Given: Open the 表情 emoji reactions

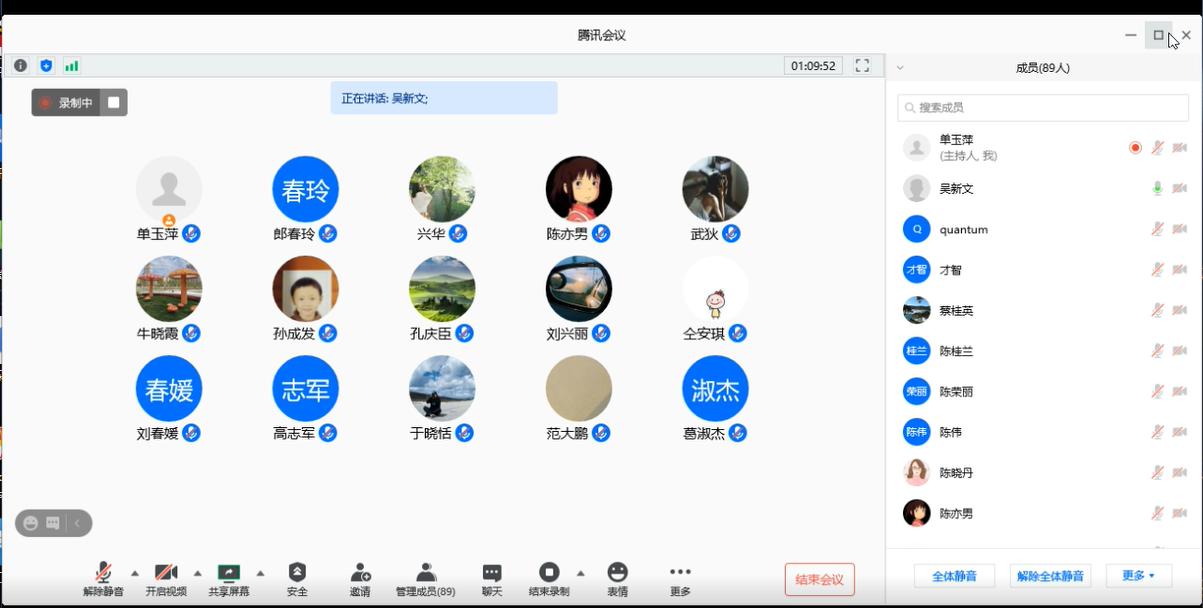Looking at the screenshot, I should tap(618, 578).
